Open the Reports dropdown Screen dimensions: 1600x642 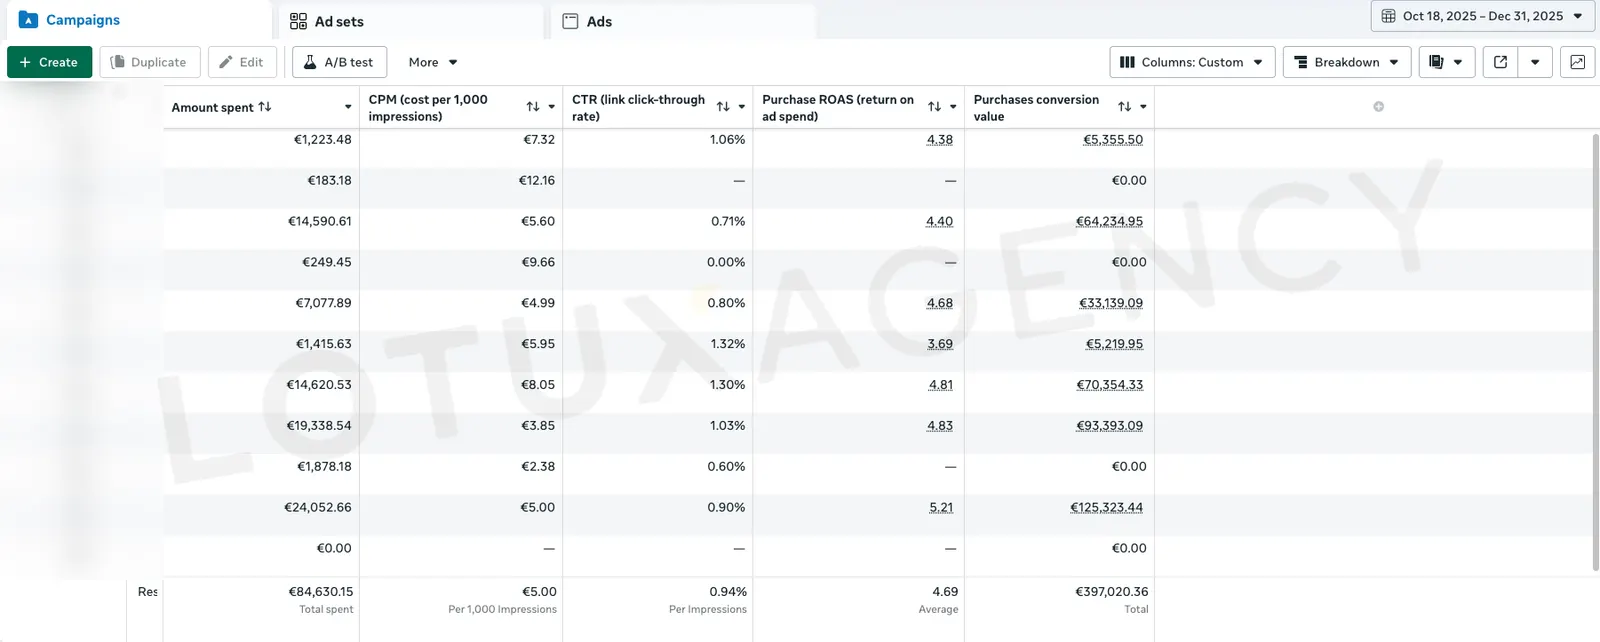pos(1446,62)
